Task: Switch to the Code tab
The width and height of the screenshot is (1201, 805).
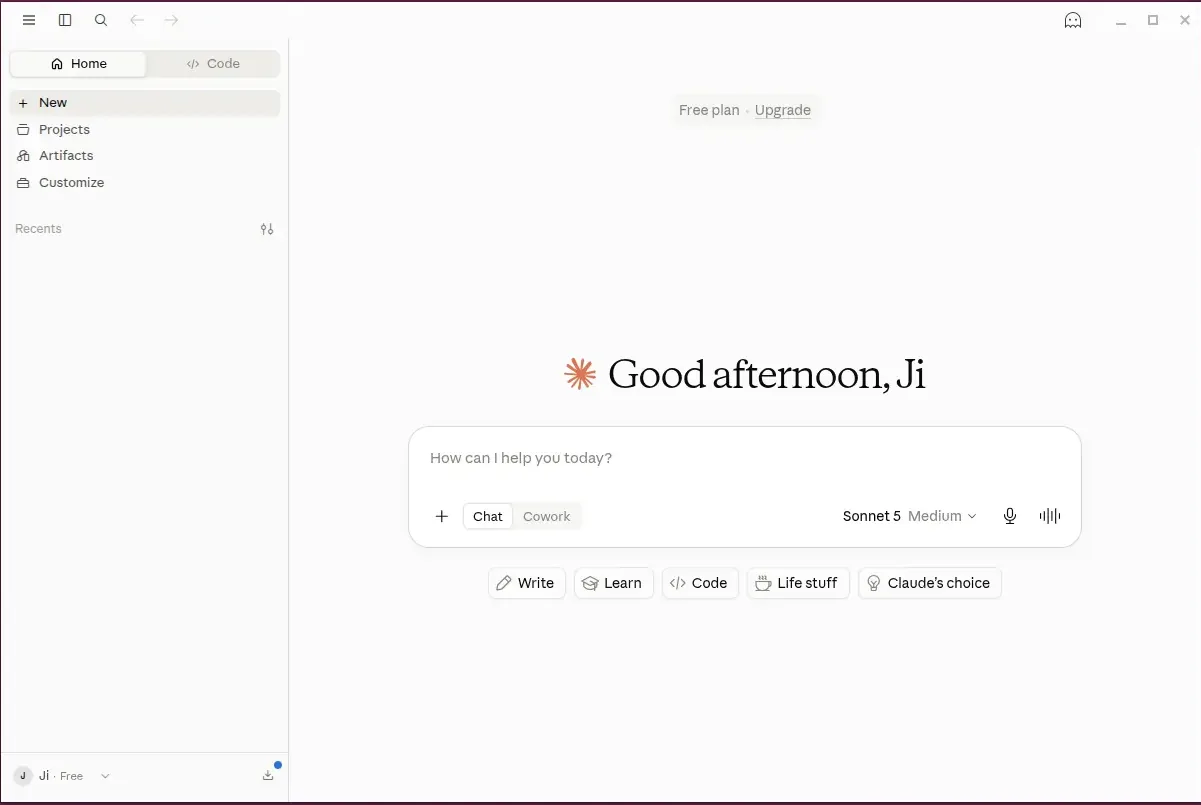Action: tap(213, 64)
